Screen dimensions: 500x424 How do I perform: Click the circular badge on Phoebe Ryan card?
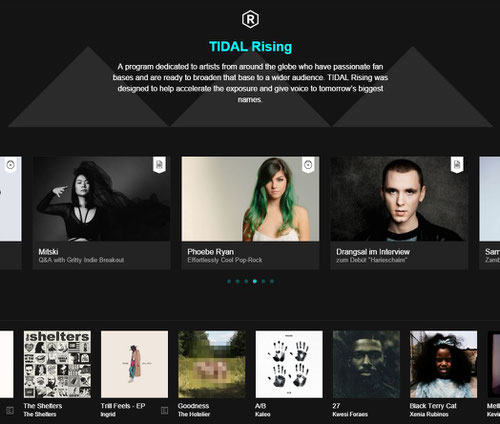(x=308, y=165)
